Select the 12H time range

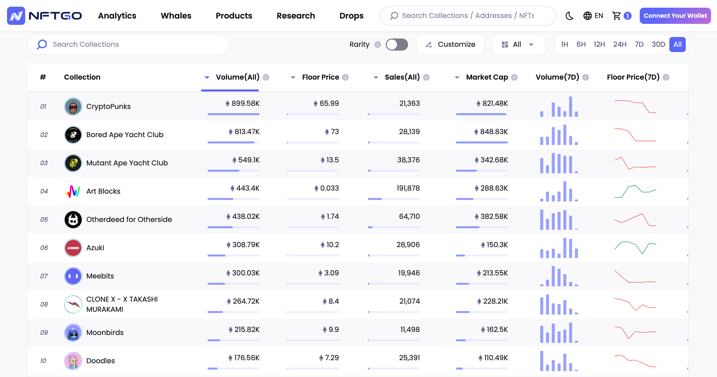599,44
